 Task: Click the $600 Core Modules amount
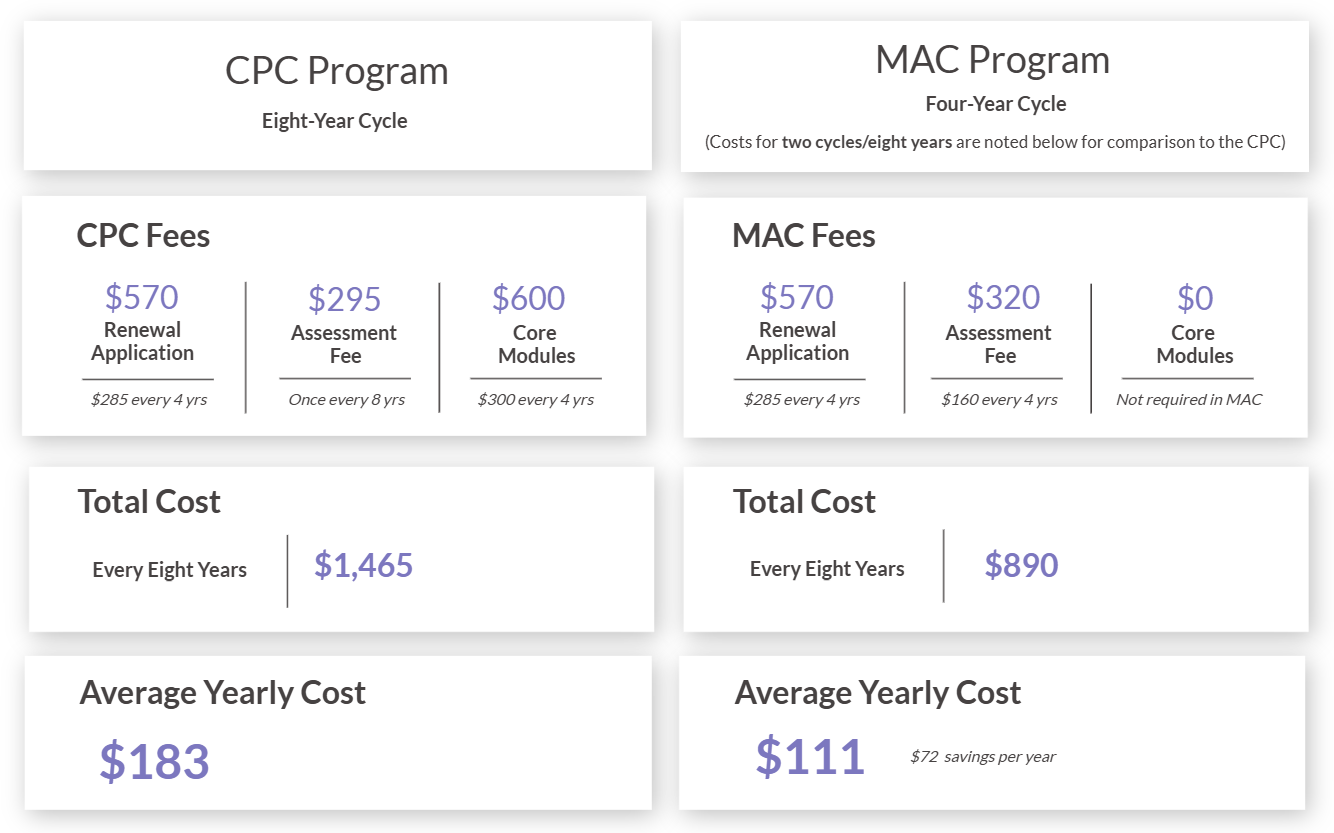pos(528,298)
